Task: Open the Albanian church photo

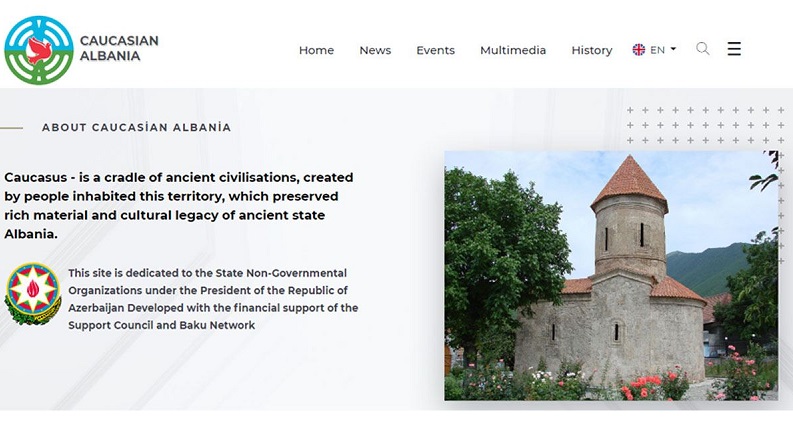Action: 611,276
